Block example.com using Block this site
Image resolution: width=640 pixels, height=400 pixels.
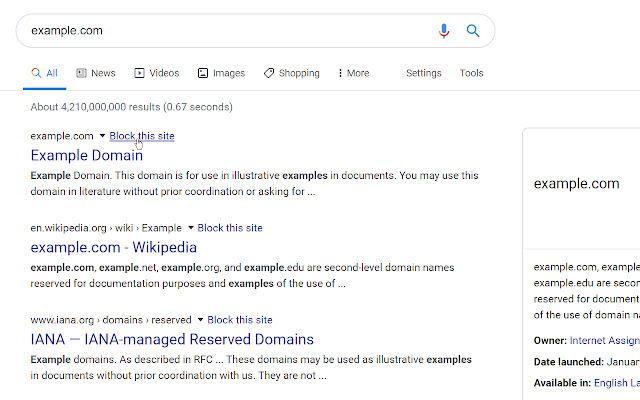tap(142, 136)
